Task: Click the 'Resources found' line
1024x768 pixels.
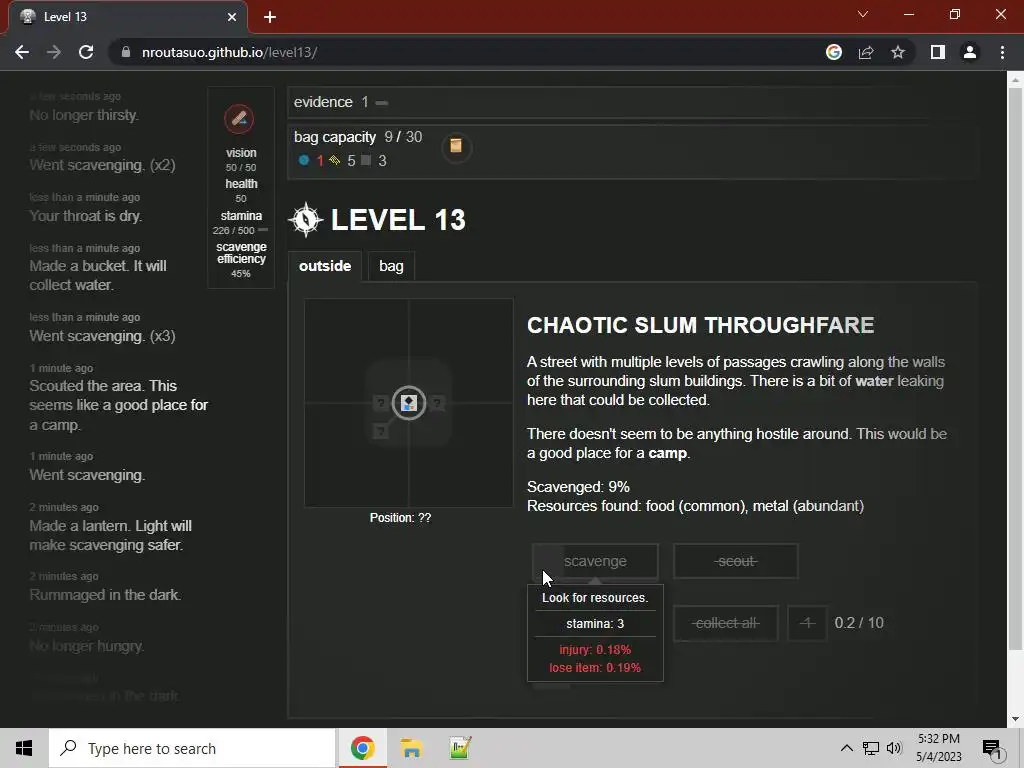Action: click(x=696, y=506)
